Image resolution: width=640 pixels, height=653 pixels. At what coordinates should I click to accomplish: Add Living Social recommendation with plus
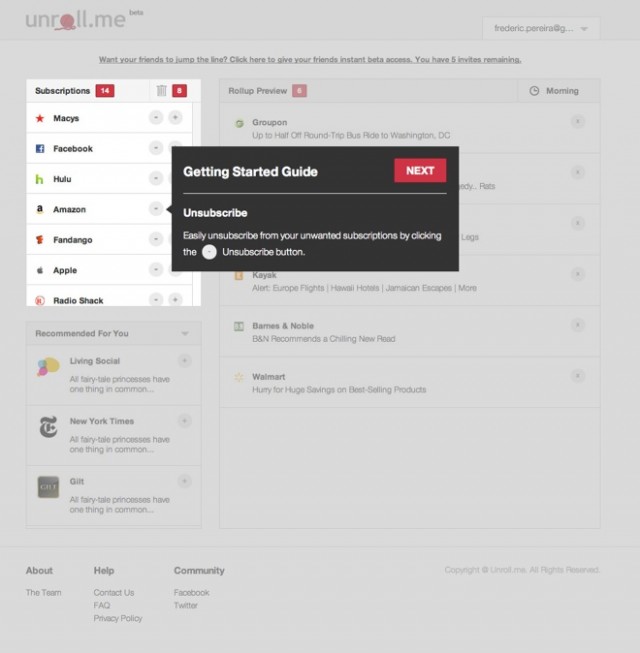click(x=184, y=360)
